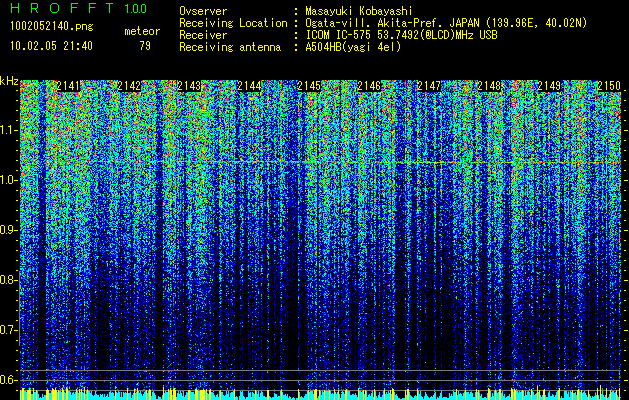Click the observer name Masayuki Kobayashi
This screenshot has width=629, height=400.
pos(359,11)
